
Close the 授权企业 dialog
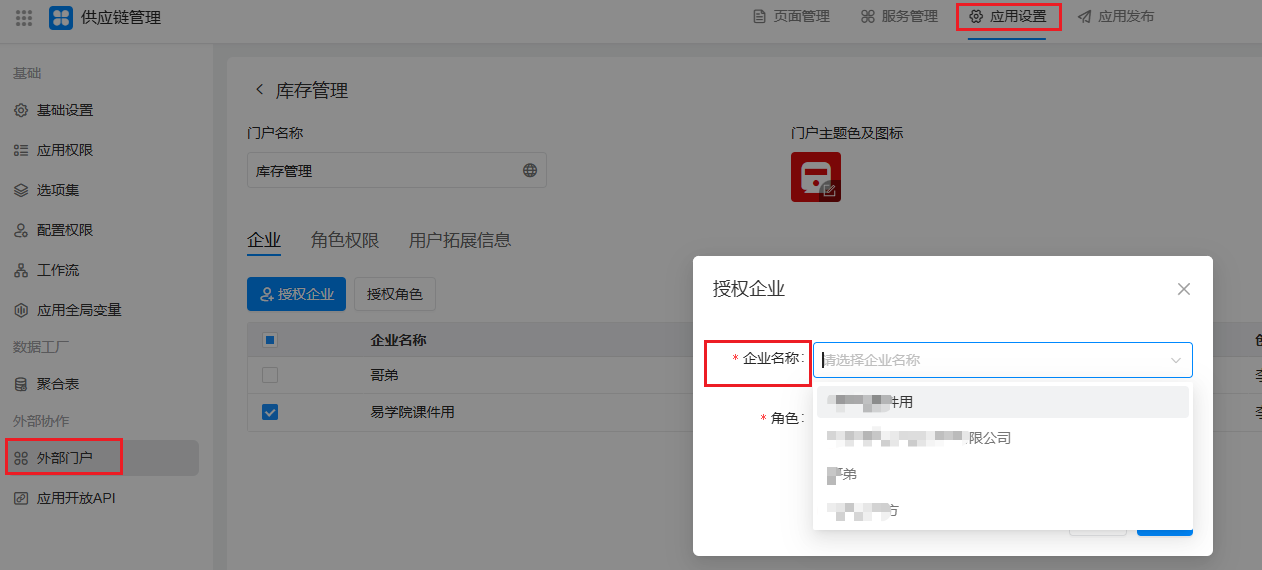click(1184, 289)
